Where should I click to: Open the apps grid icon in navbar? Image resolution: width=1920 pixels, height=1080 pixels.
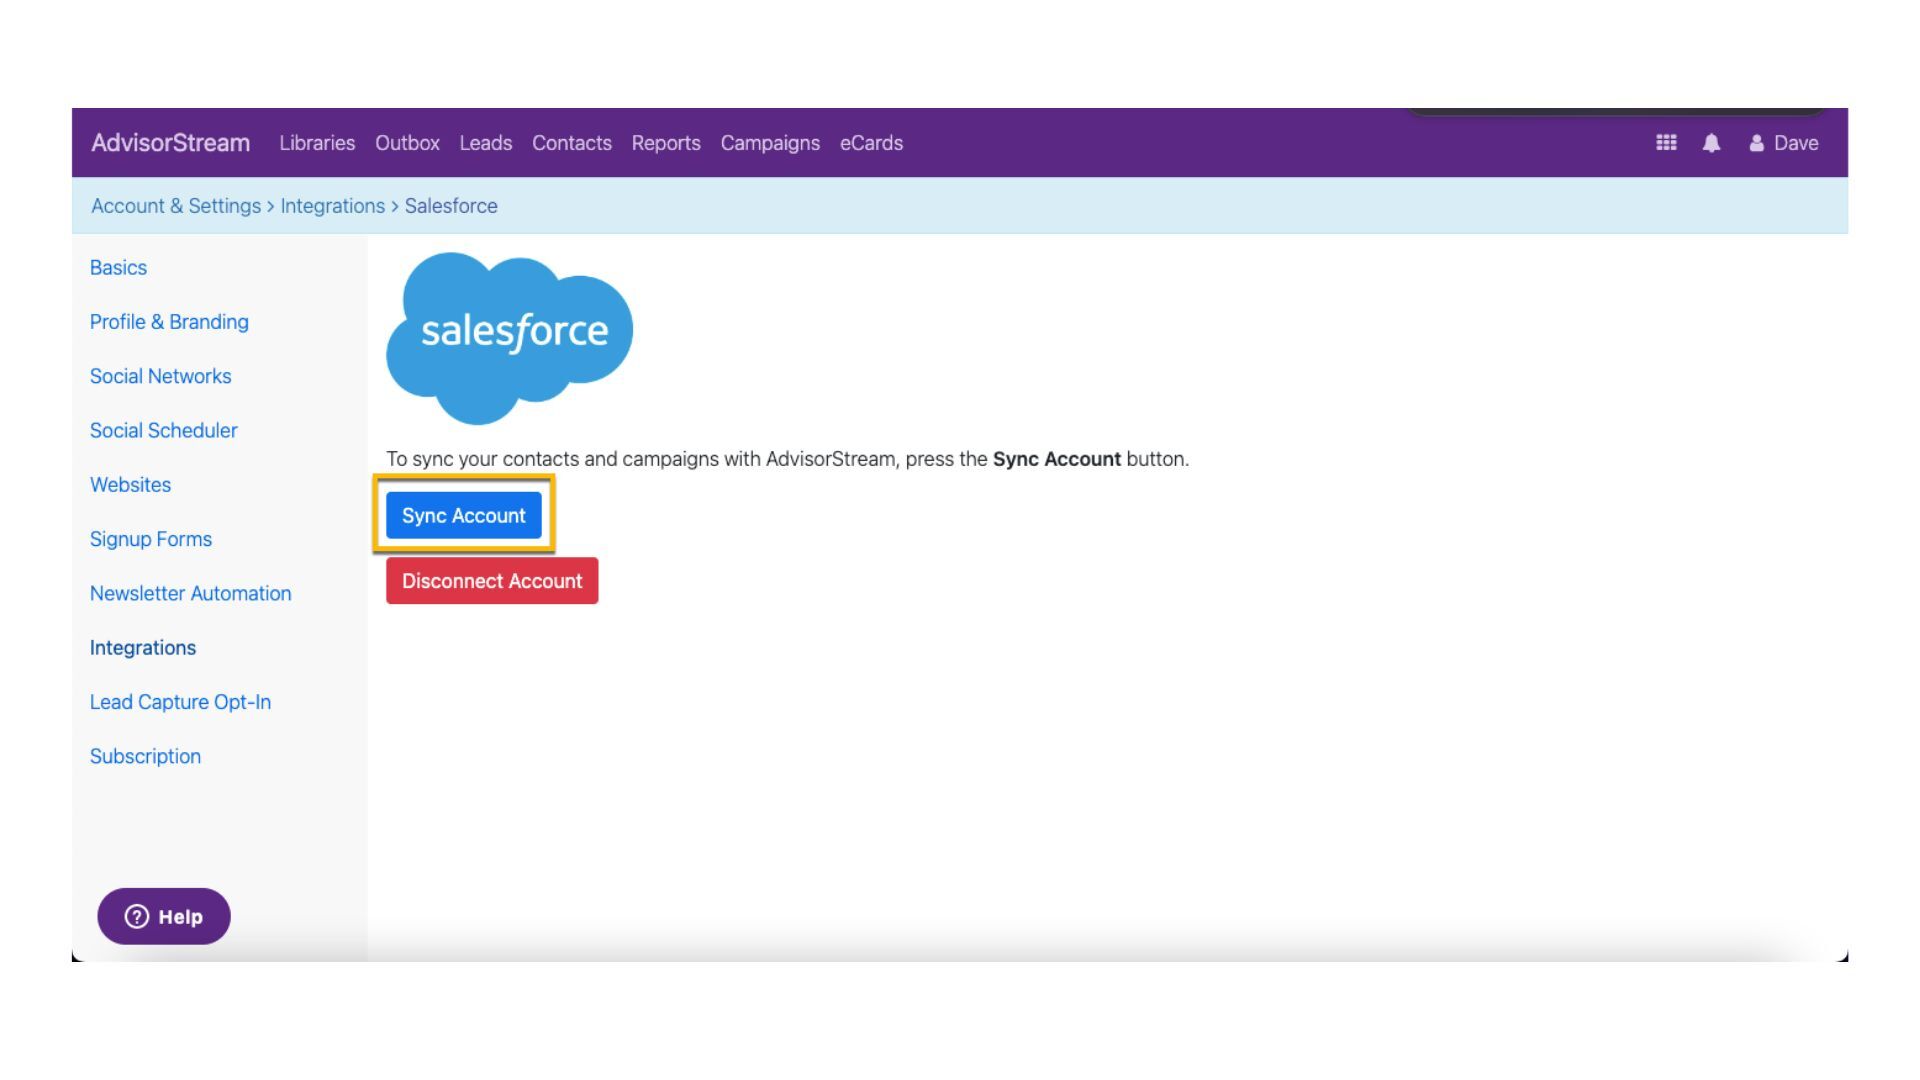click(x=1666, y=143)
